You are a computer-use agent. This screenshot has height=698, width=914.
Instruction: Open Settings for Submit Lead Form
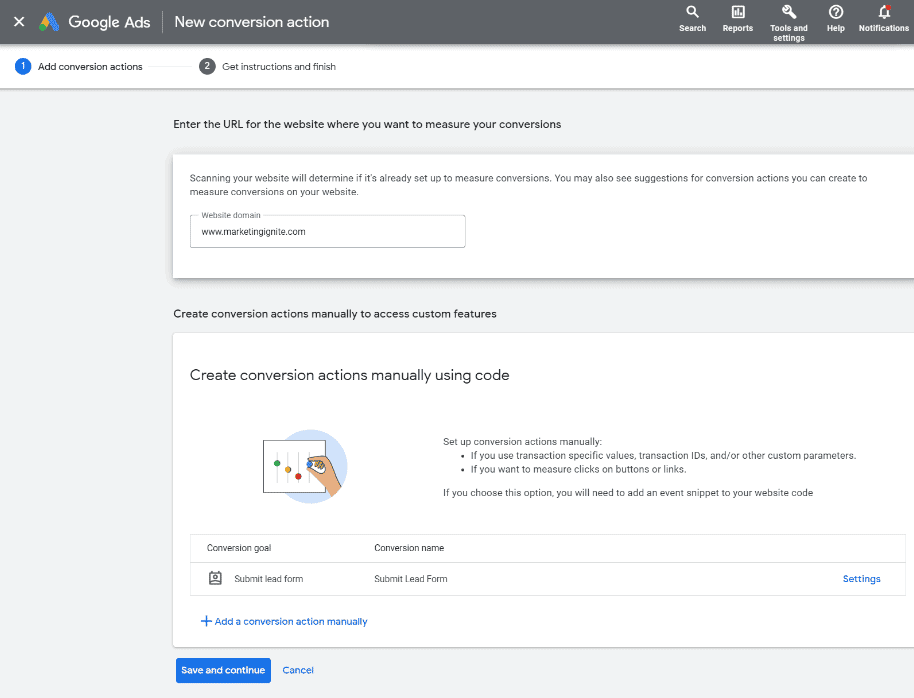pos(861,579)
